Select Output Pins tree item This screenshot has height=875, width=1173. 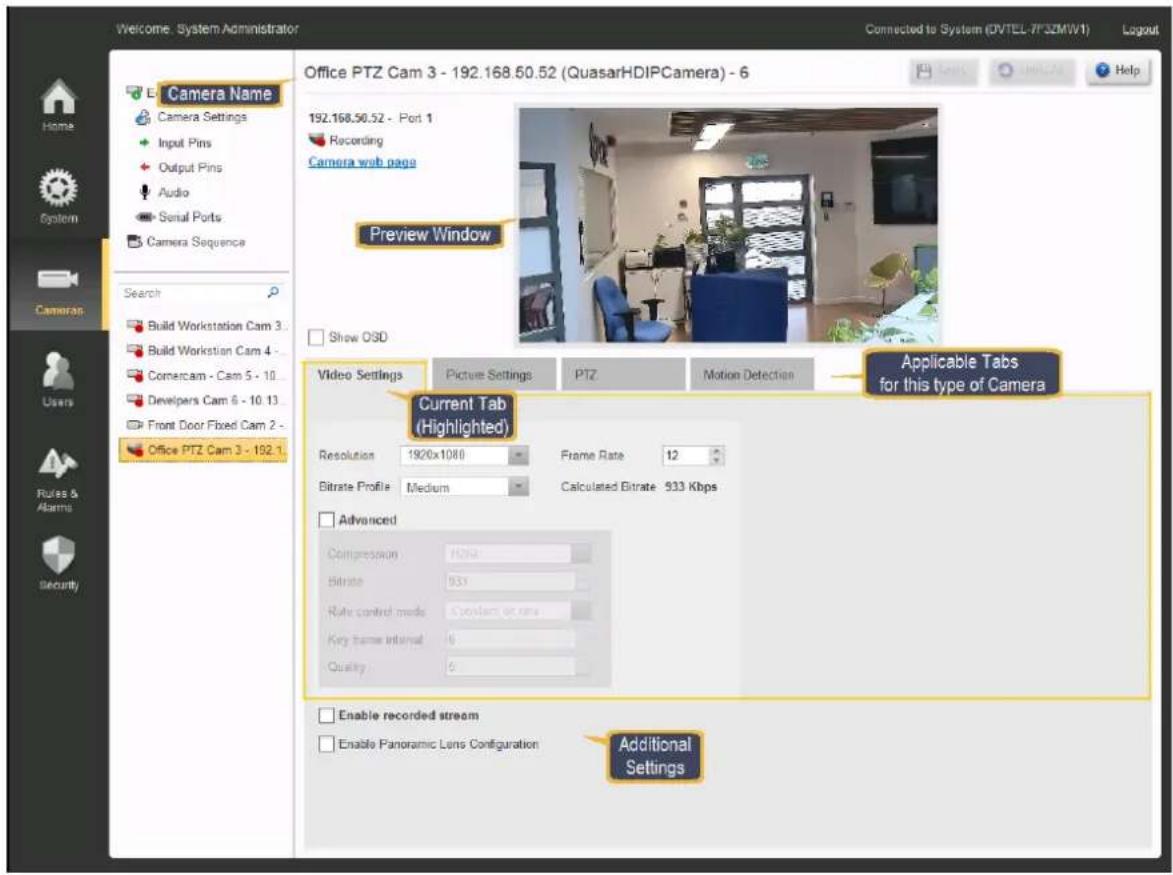(x=181, y=168)
